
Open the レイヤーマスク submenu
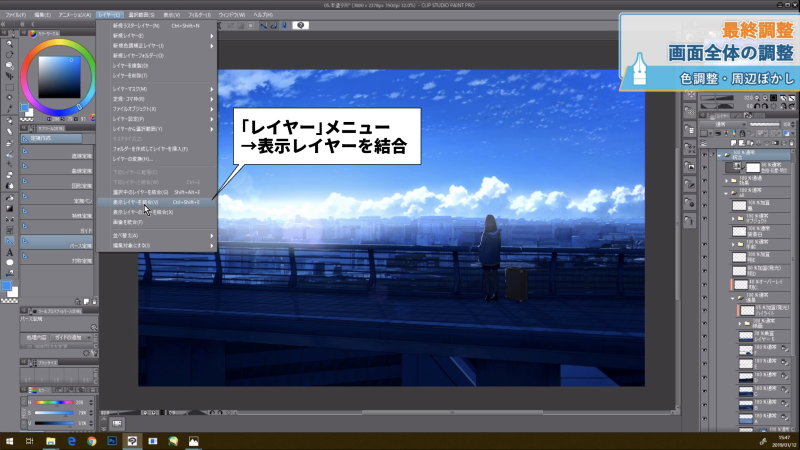[157, 89]
